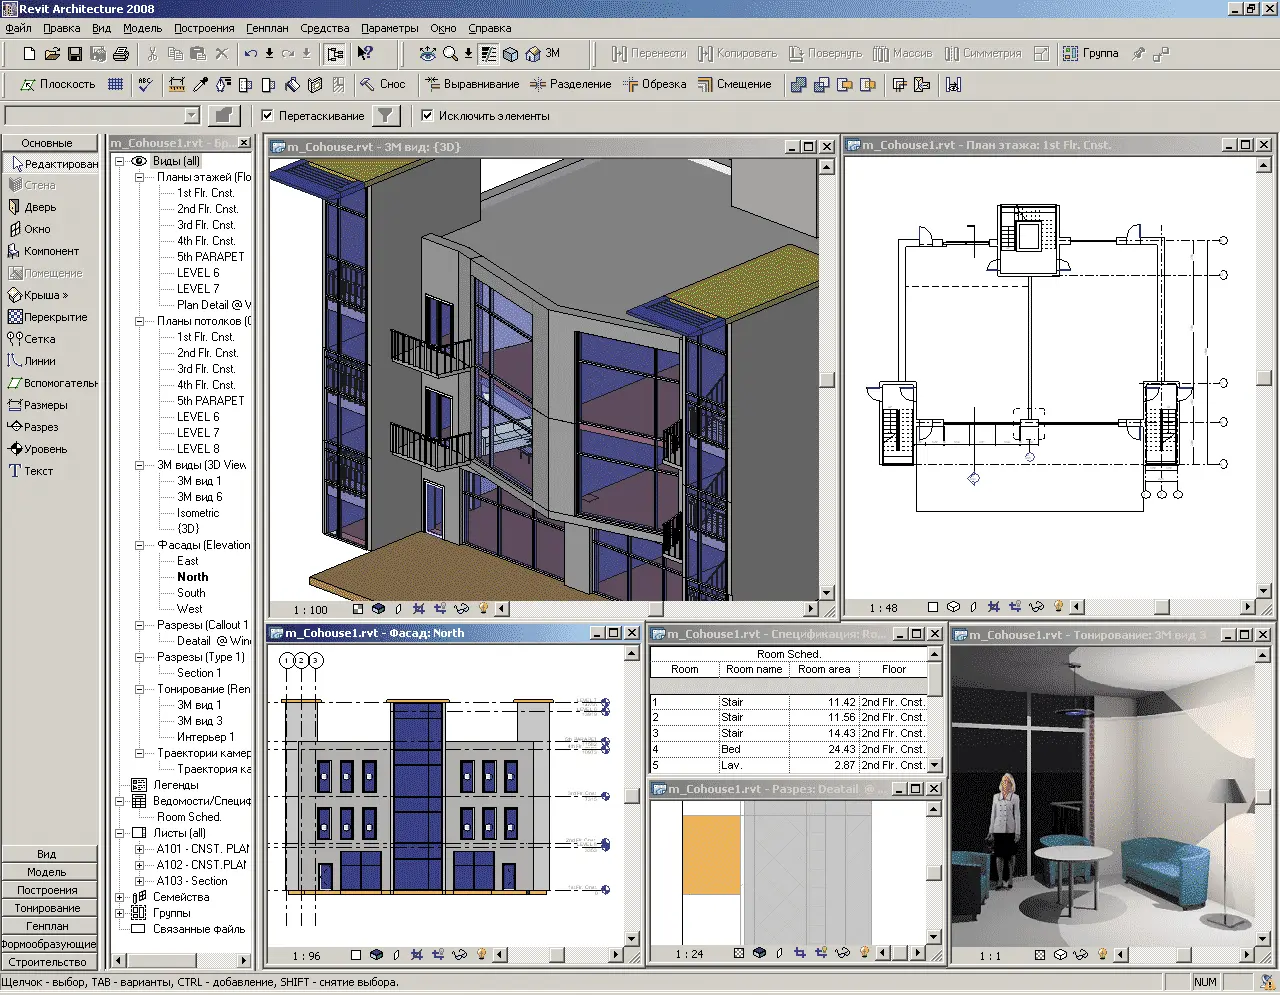1280x995 pixels.
Task: Select Room Sched. in the project browser
Action: coord(189,817)
